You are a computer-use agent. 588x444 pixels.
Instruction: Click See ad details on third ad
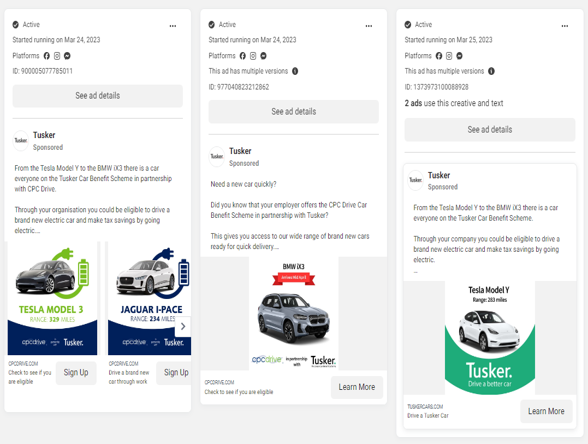point(490,129)
